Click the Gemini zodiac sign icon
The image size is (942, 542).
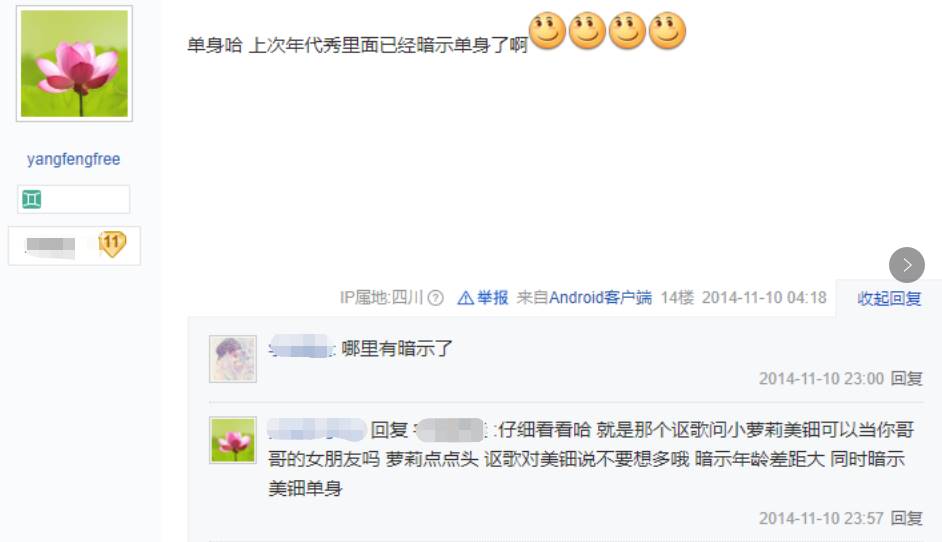click(x=31, y=199)
